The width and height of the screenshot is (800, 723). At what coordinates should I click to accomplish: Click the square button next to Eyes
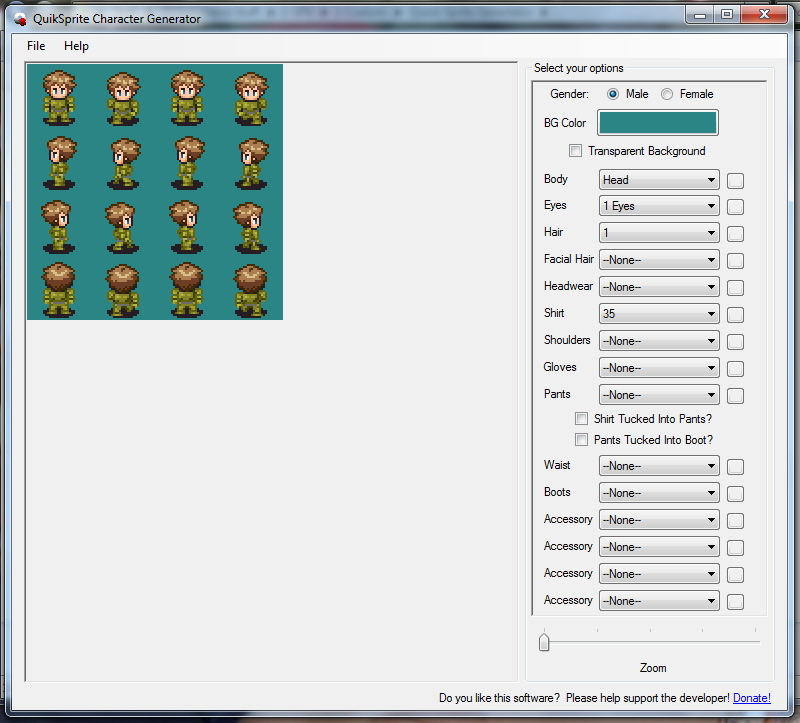pyautogui.click(x=735, y=207)
